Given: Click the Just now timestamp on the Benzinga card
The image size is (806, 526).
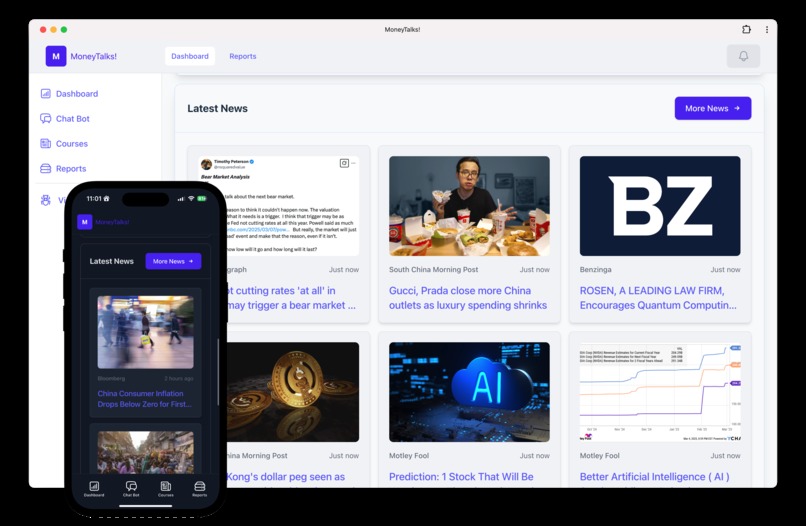Looking at the screenshot, I should (x=725, y=269).
